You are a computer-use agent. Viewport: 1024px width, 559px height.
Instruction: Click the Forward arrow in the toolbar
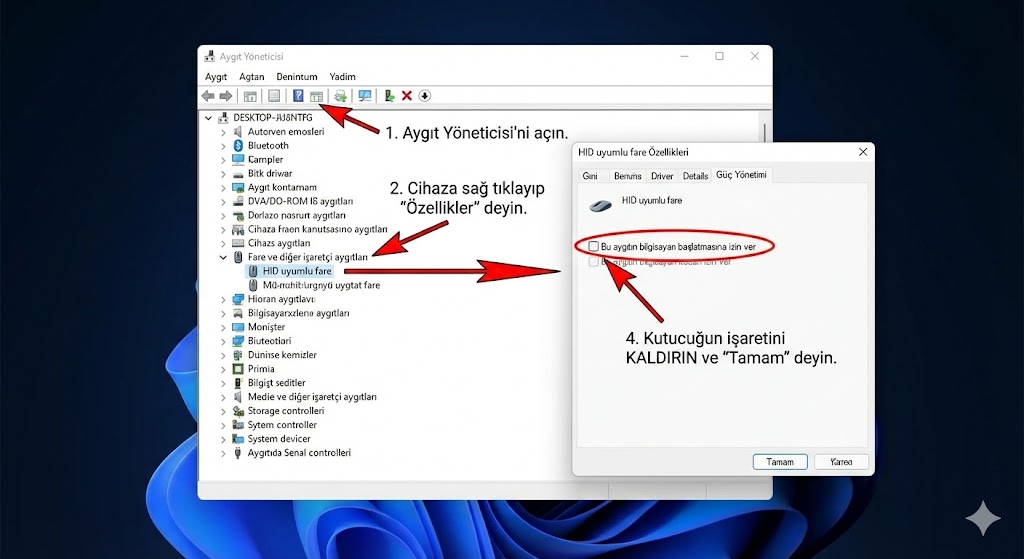click(226, 96)
